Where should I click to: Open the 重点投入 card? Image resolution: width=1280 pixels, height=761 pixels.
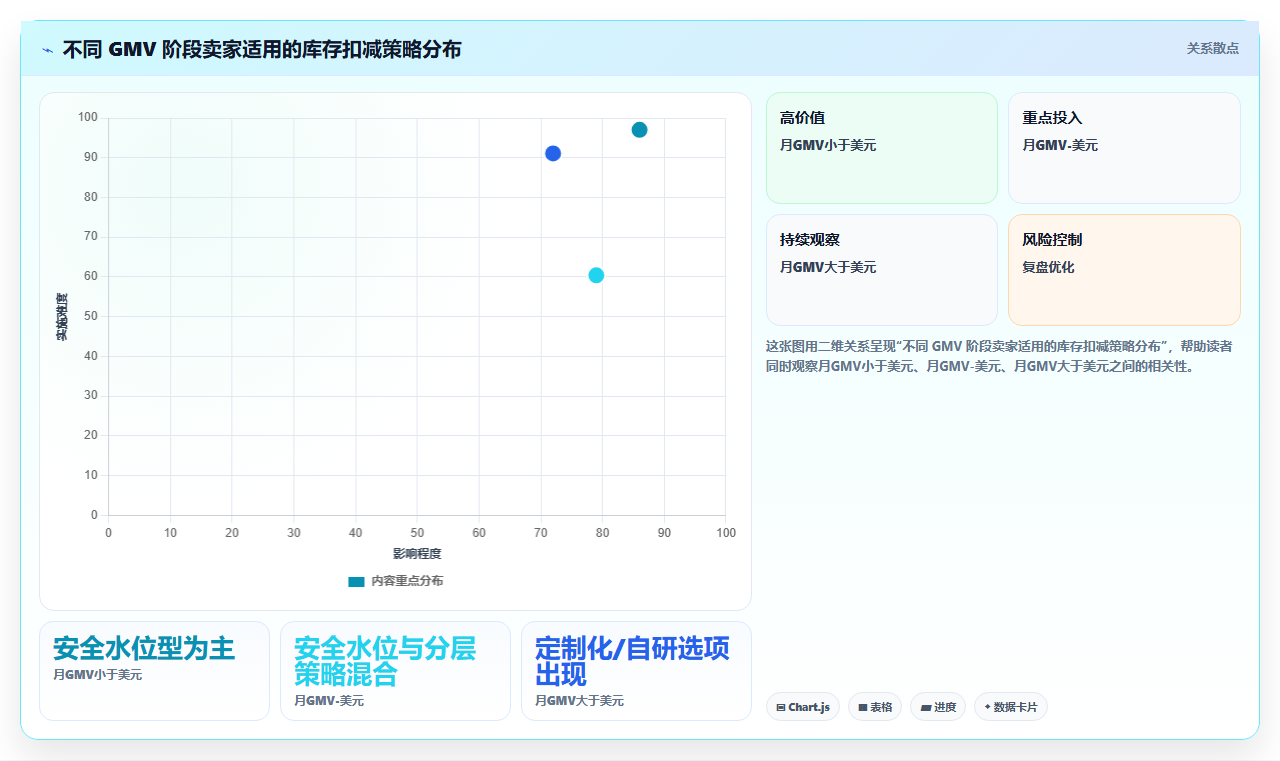point(1124,148)
